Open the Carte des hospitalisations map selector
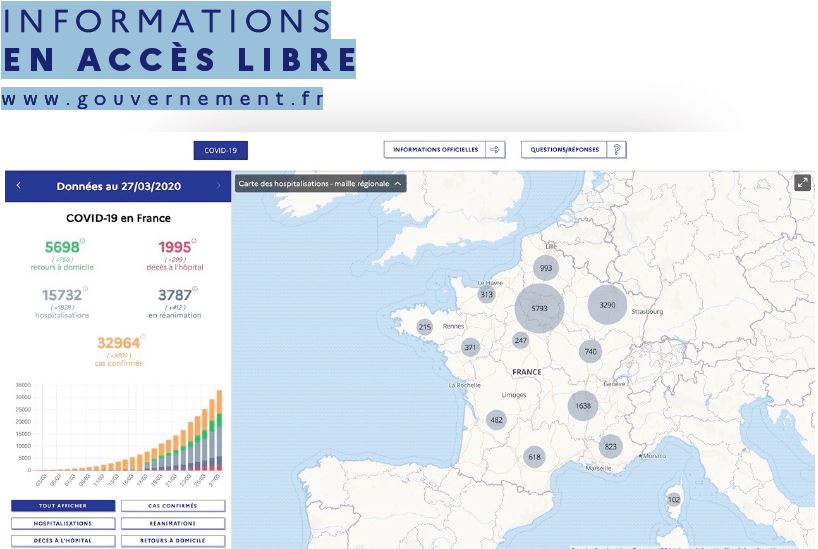Screen dimensions: 818x549 coord(320,184)
